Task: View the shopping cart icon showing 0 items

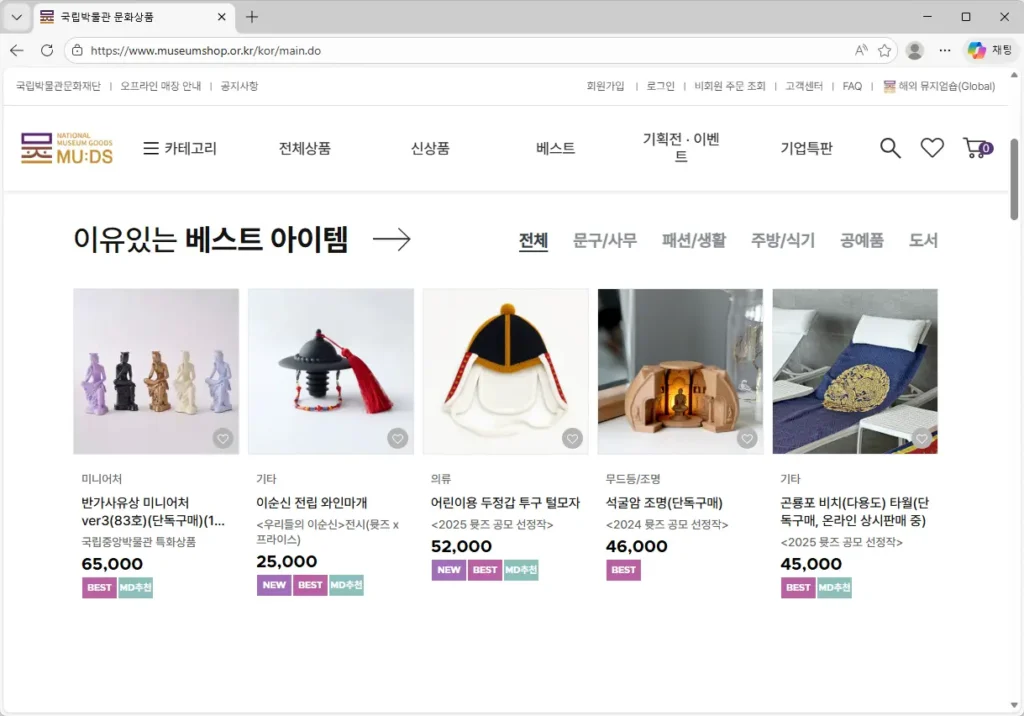Action: point(974,148)
